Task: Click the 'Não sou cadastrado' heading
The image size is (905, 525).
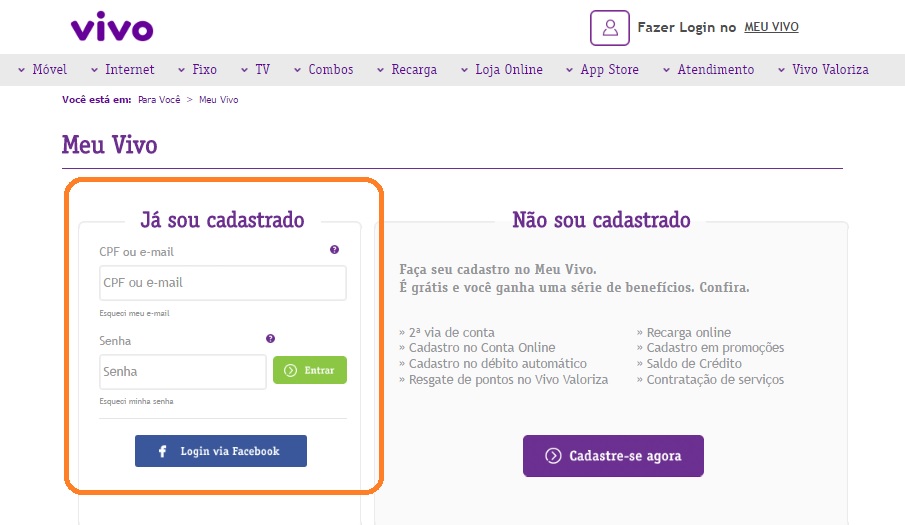Action: pos(601,220)
